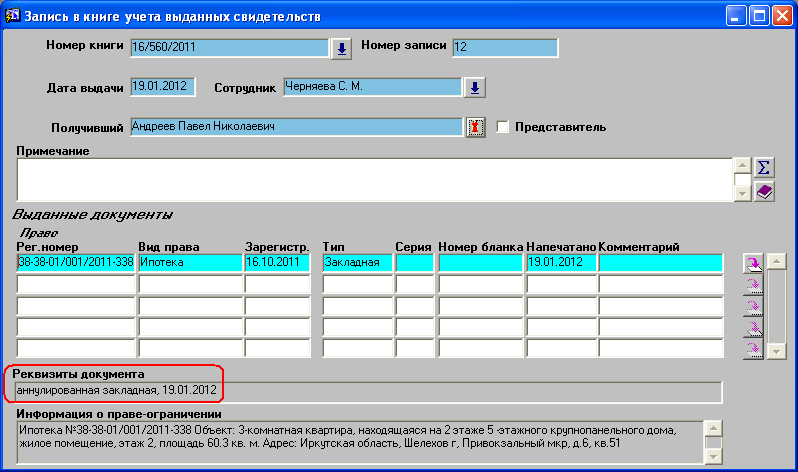Click the magenta arrow icon in the Ипотека row

(753, 263)
